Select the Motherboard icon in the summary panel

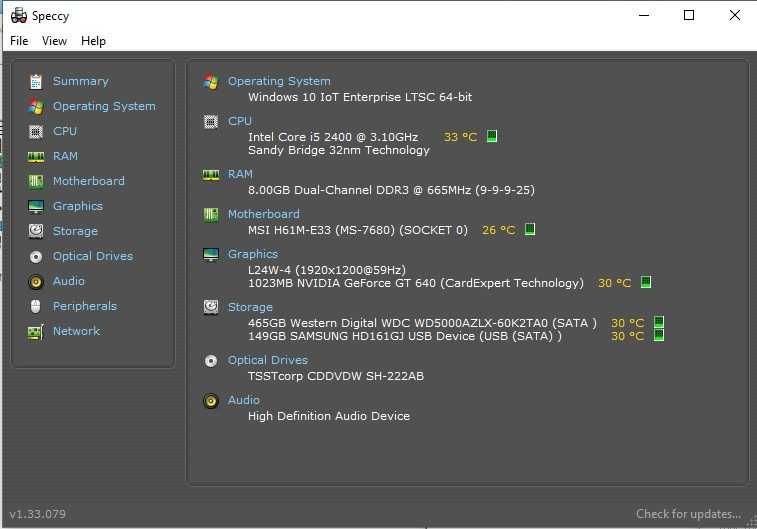[211, 215]
